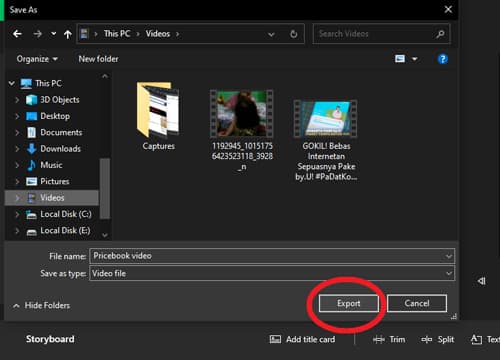
Task: Create a New folder
Action: point(98,59)
